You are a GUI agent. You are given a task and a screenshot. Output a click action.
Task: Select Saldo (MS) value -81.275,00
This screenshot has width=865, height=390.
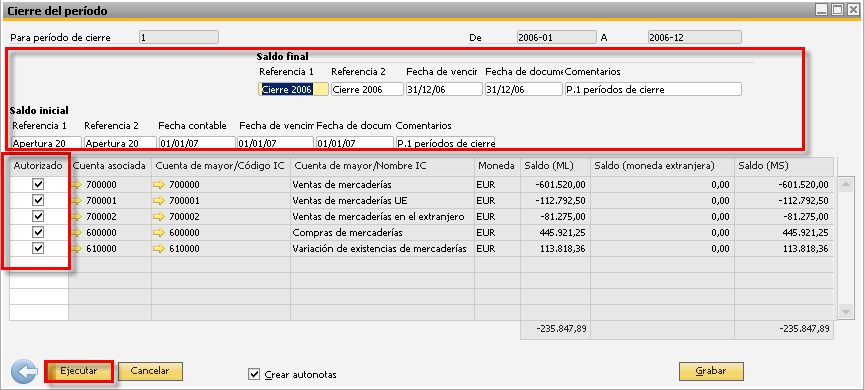pyautogui.click(x=784, y=217)
